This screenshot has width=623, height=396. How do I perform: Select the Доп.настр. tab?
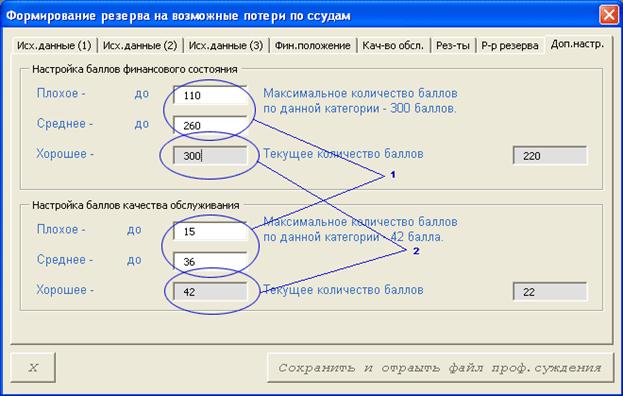click(x=577, y=44)
